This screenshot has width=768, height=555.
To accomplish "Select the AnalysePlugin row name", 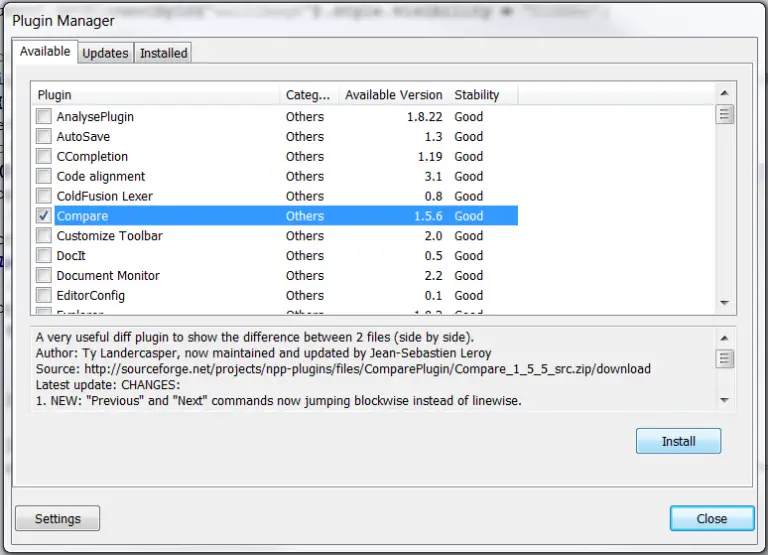I will pos(95,117).
